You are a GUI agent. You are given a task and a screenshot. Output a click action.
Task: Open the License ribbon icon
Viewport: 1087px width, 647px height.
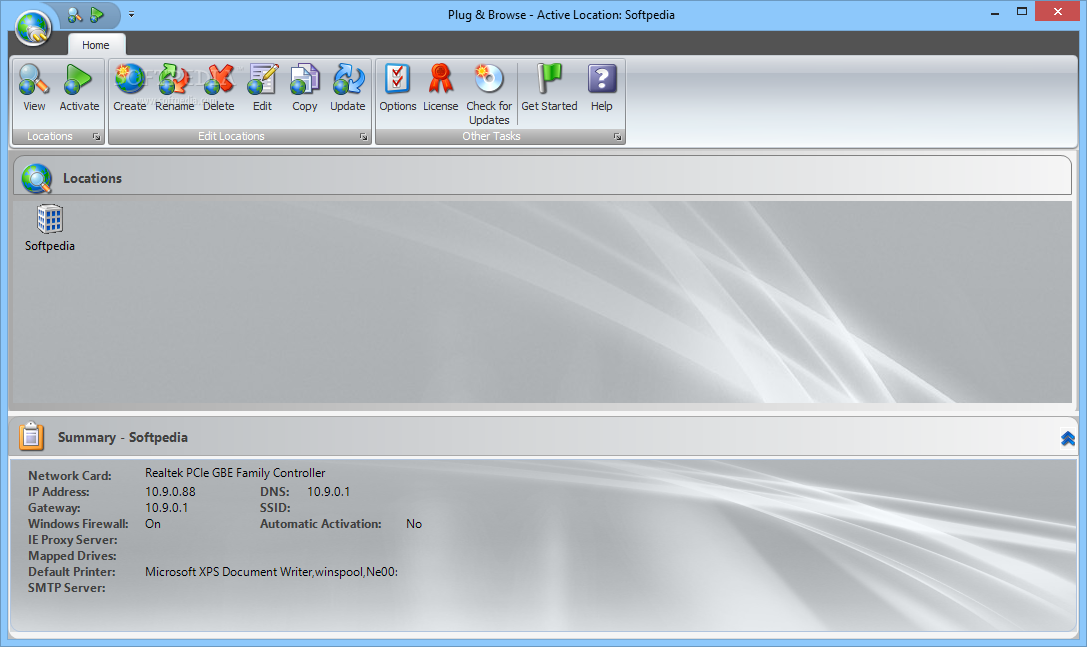tap(440, 79)
